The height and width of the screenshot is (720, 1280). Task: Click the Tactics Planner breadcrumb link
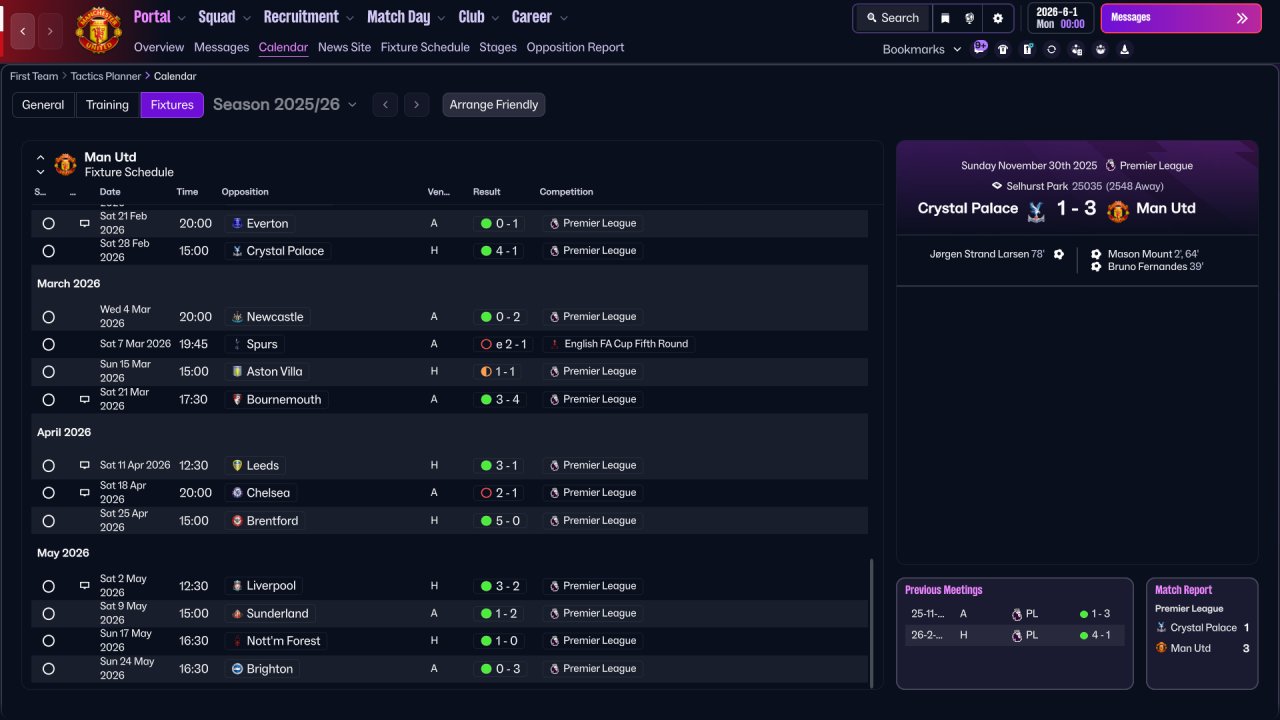(106, 76)
